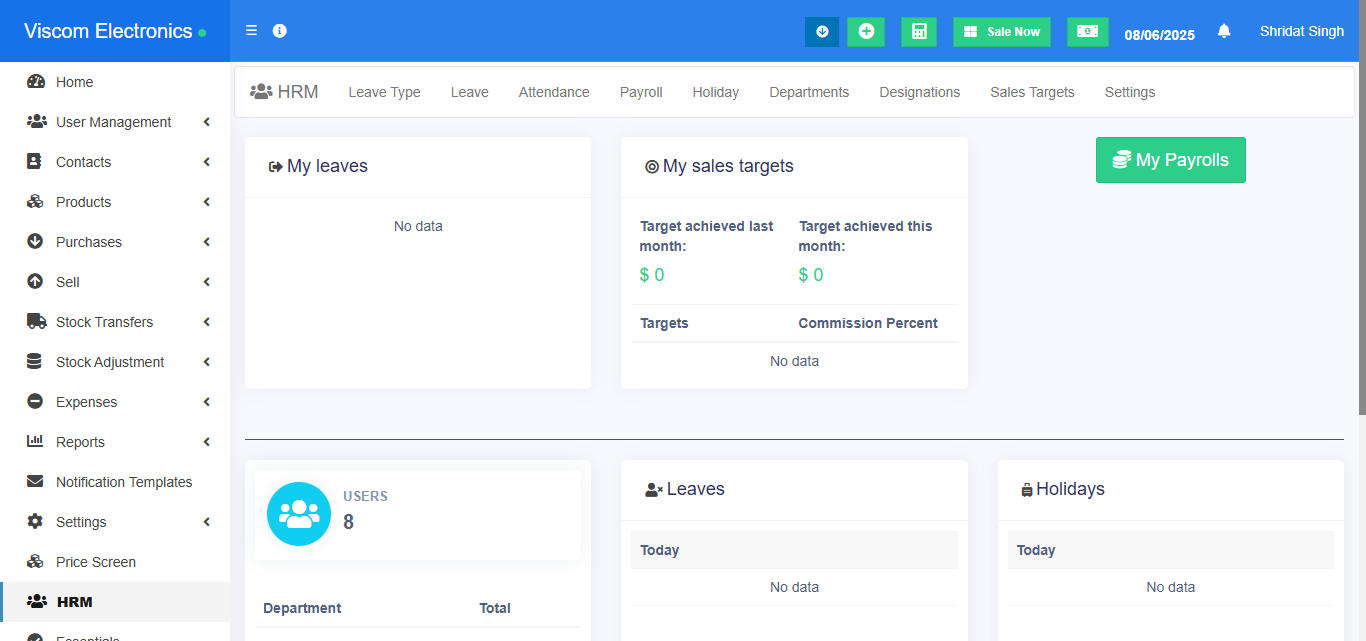Click the green plus circle icon
Viewport: 1366px width, 641px height.
pyautogui.click(x=866, y=32)
